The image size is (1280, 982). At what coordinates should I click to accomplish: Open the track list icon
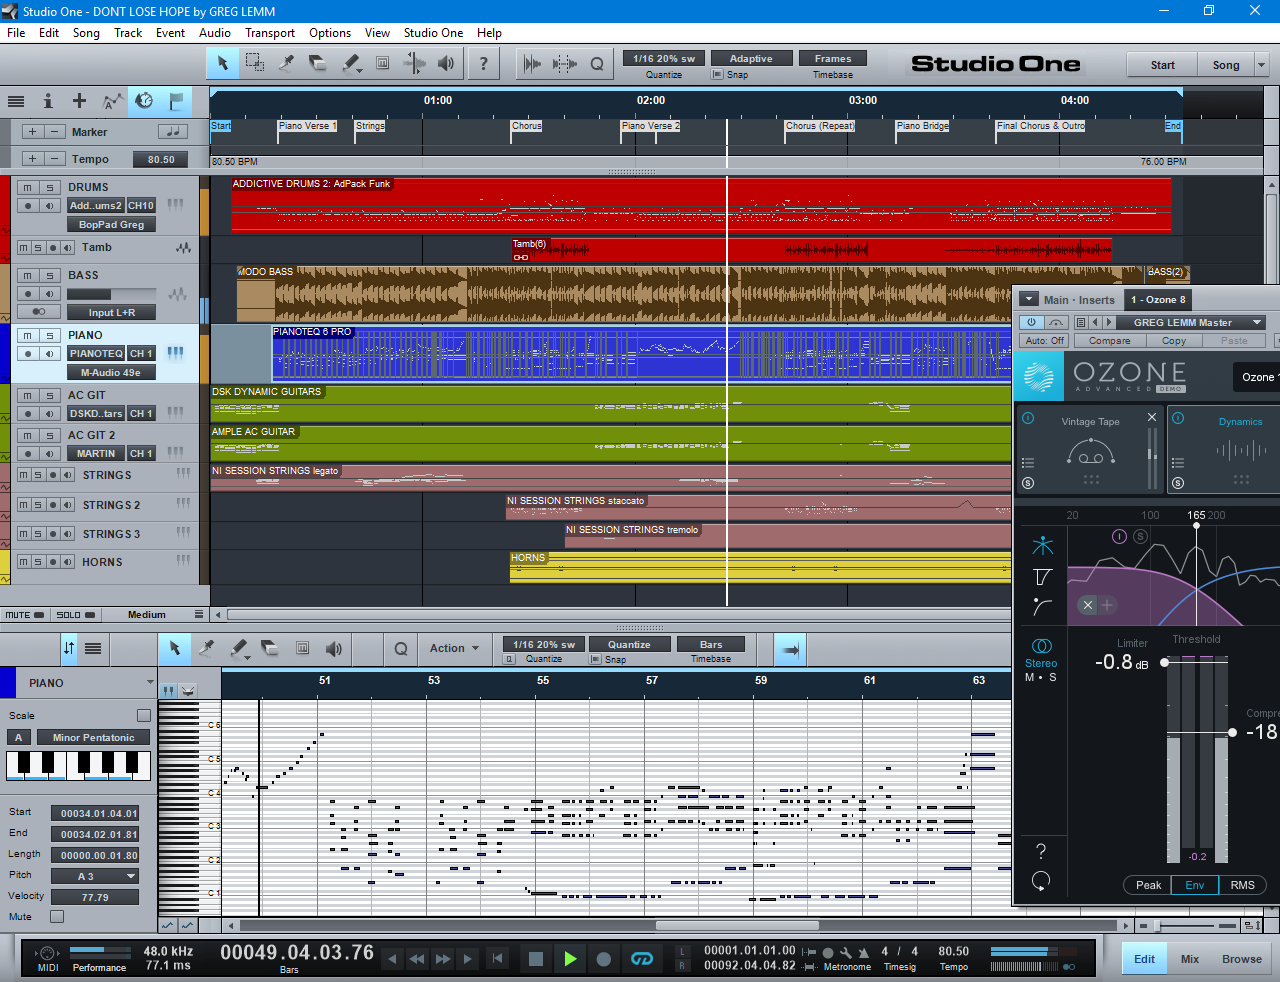coord(16,101)
